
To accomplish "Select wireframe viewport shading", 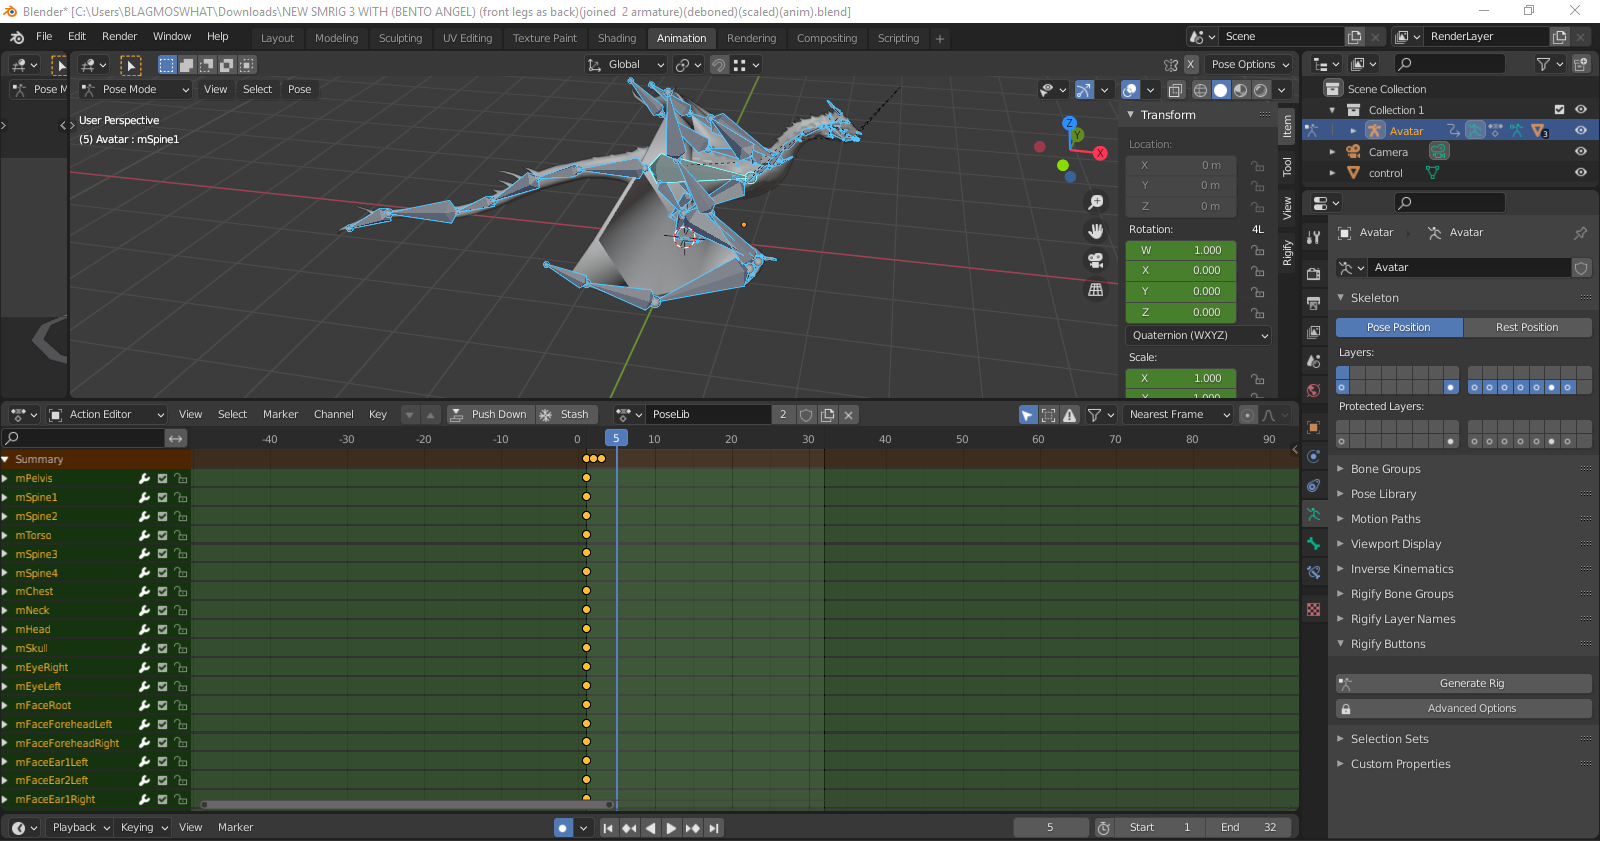I will click(x=1201, y=90).
